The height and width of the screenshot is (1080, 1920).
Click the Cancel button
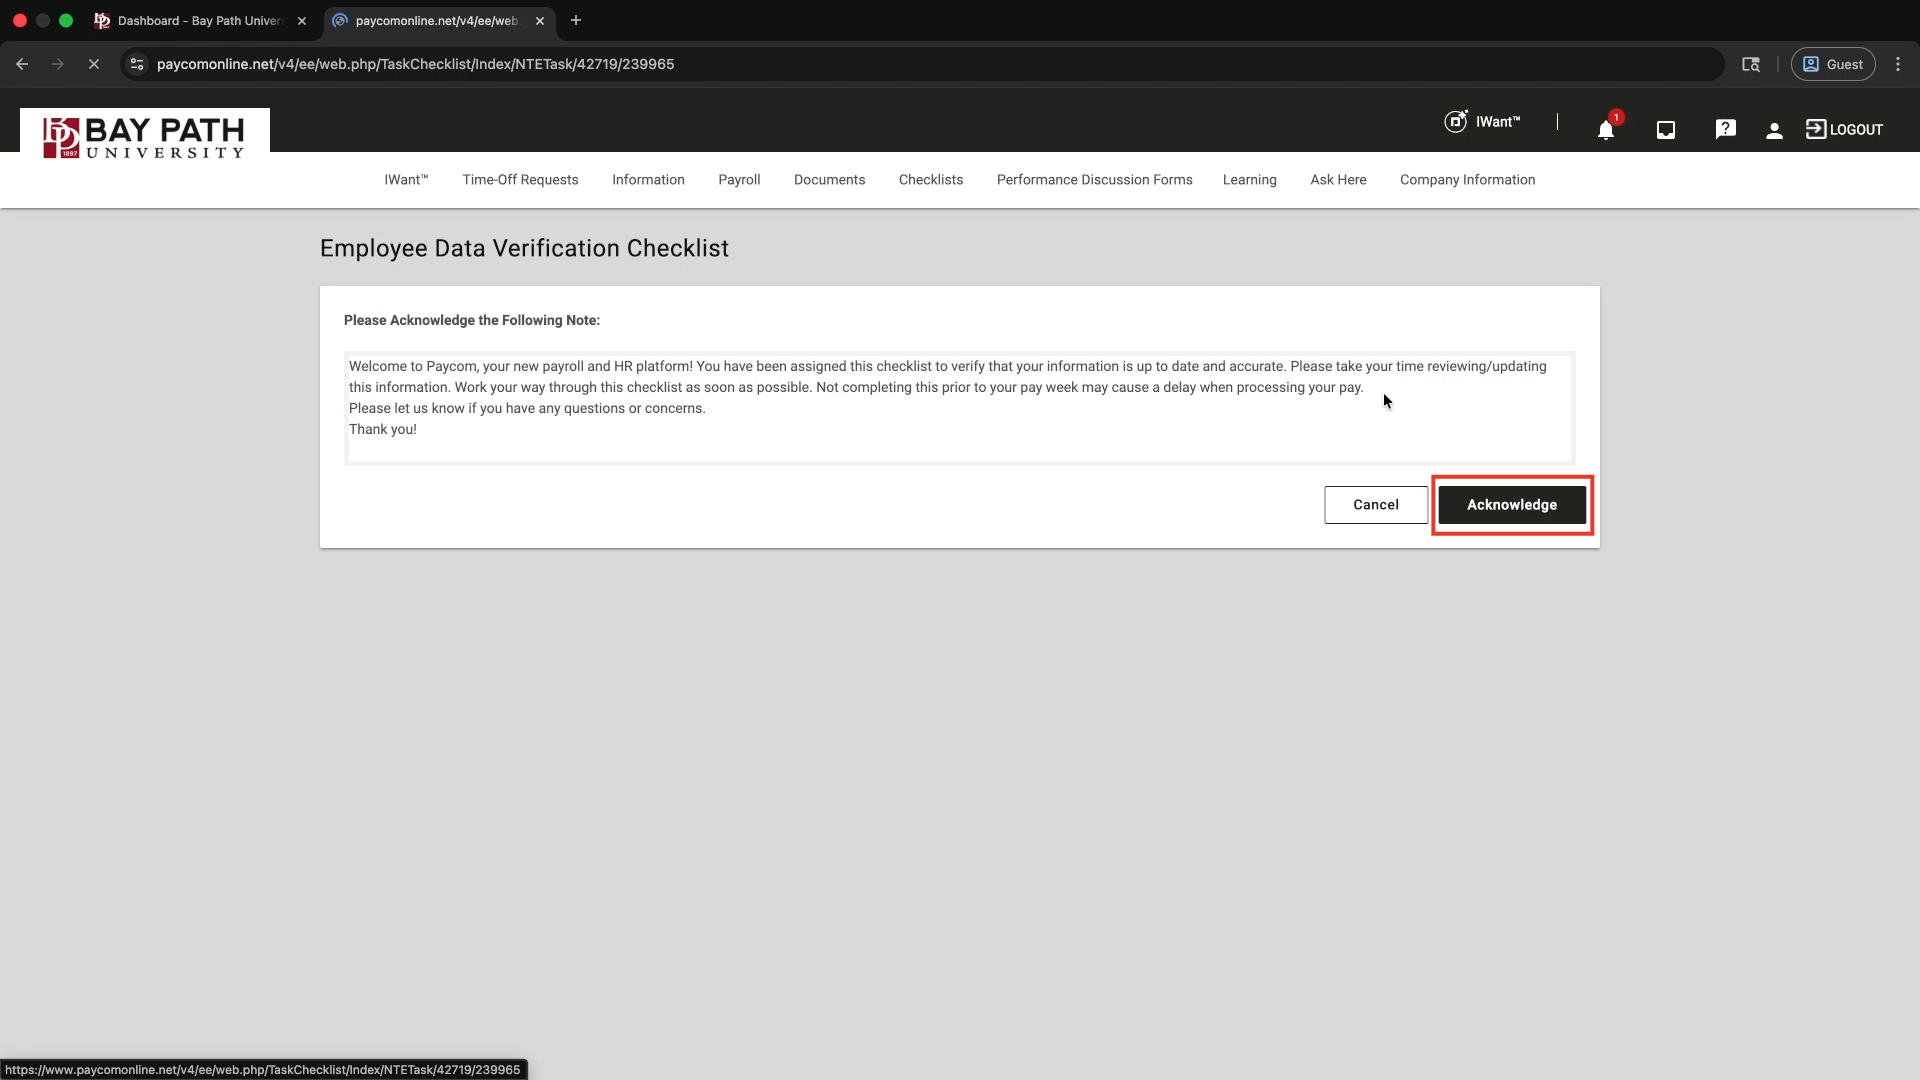click(x=1375, y=505)
